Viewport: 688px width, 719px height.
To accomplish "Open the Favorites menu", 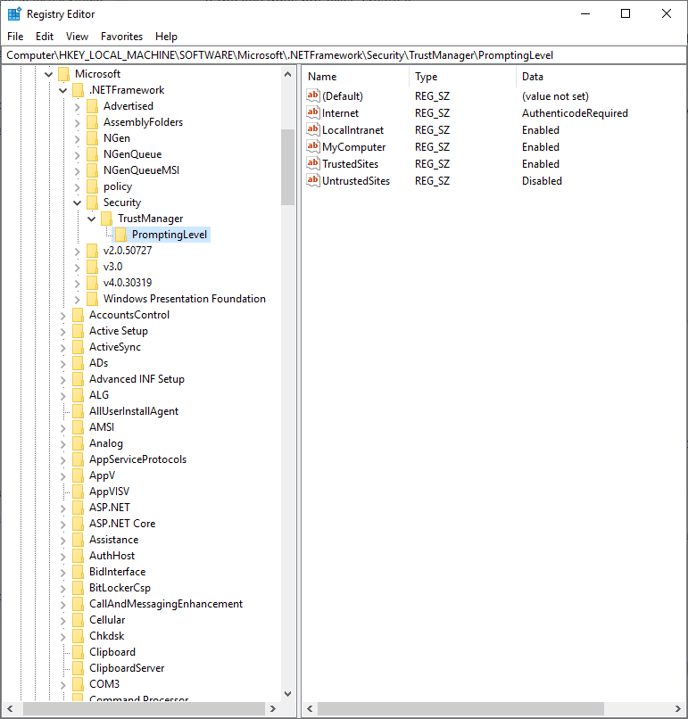I will (121, 36).
